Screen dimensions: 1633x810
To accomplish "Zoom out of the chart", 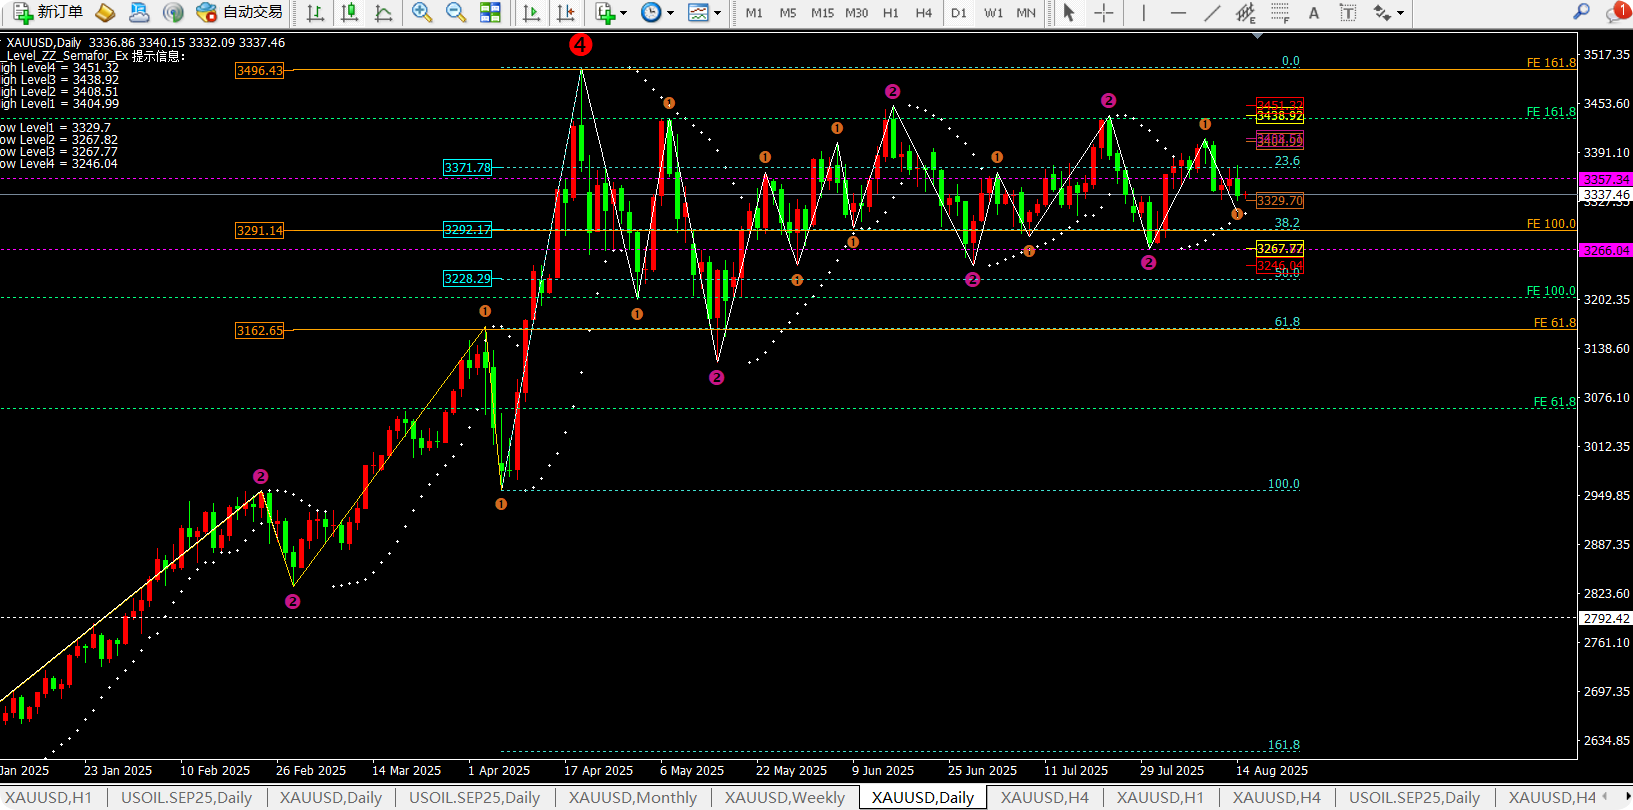I will 456,13.
